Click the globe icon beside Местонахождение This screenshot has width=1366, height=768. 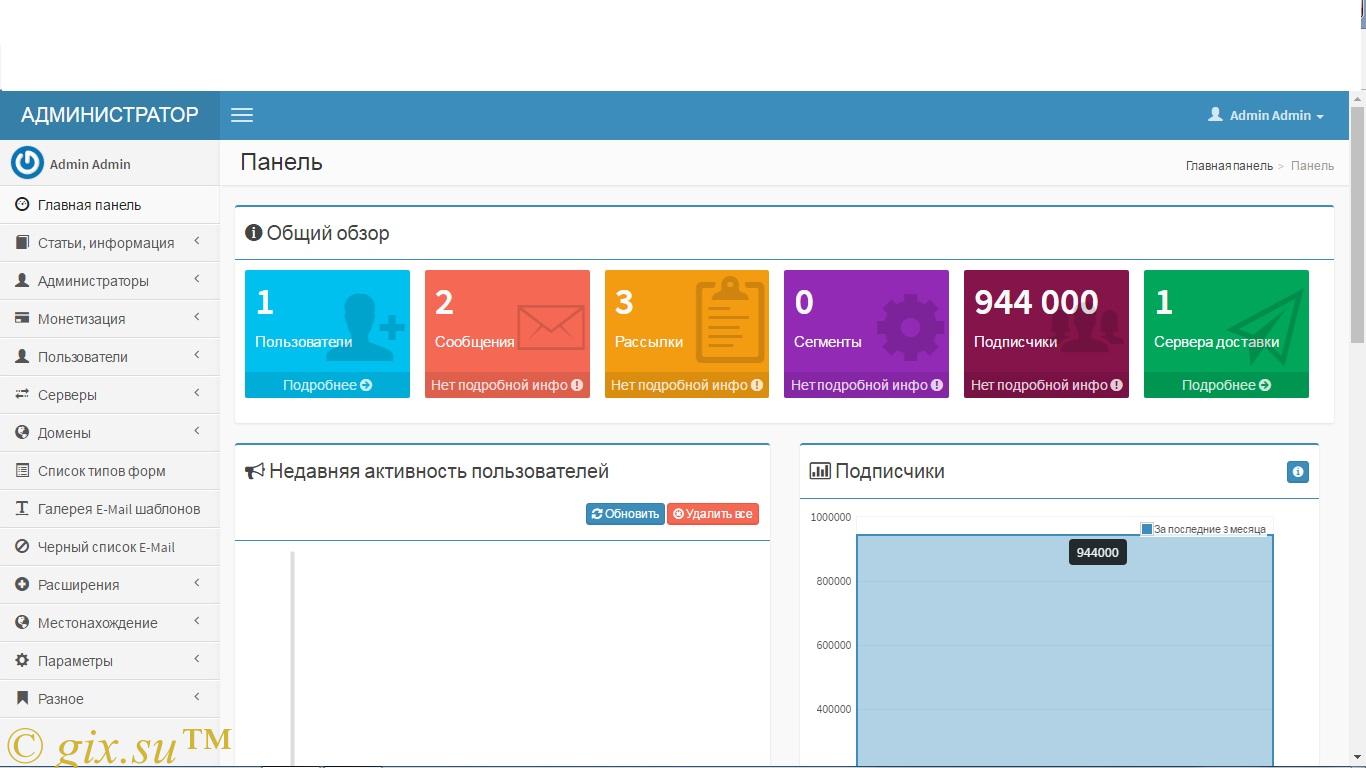coord(22,622)
